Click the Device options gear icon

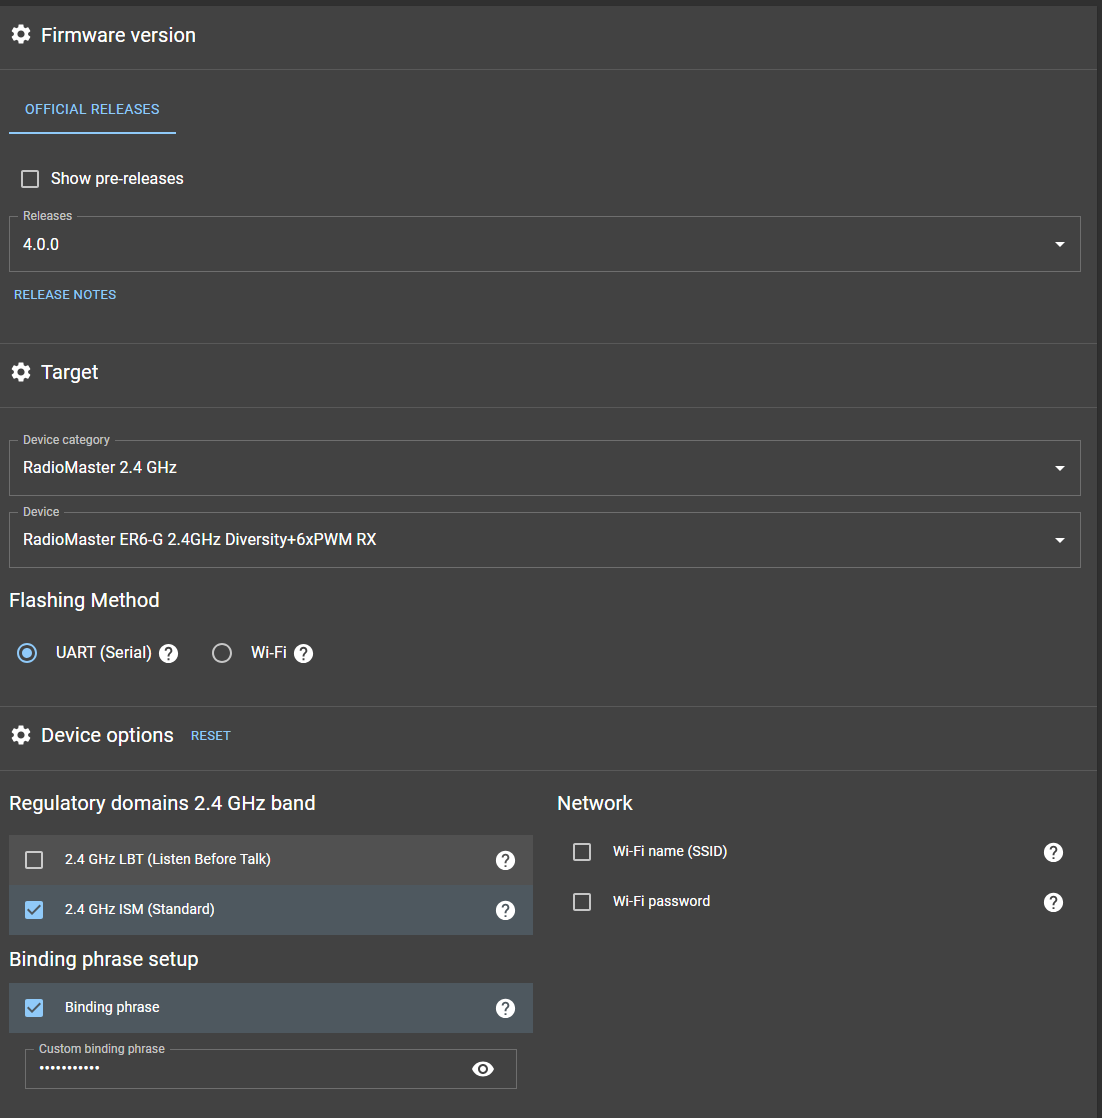(21, 735)
